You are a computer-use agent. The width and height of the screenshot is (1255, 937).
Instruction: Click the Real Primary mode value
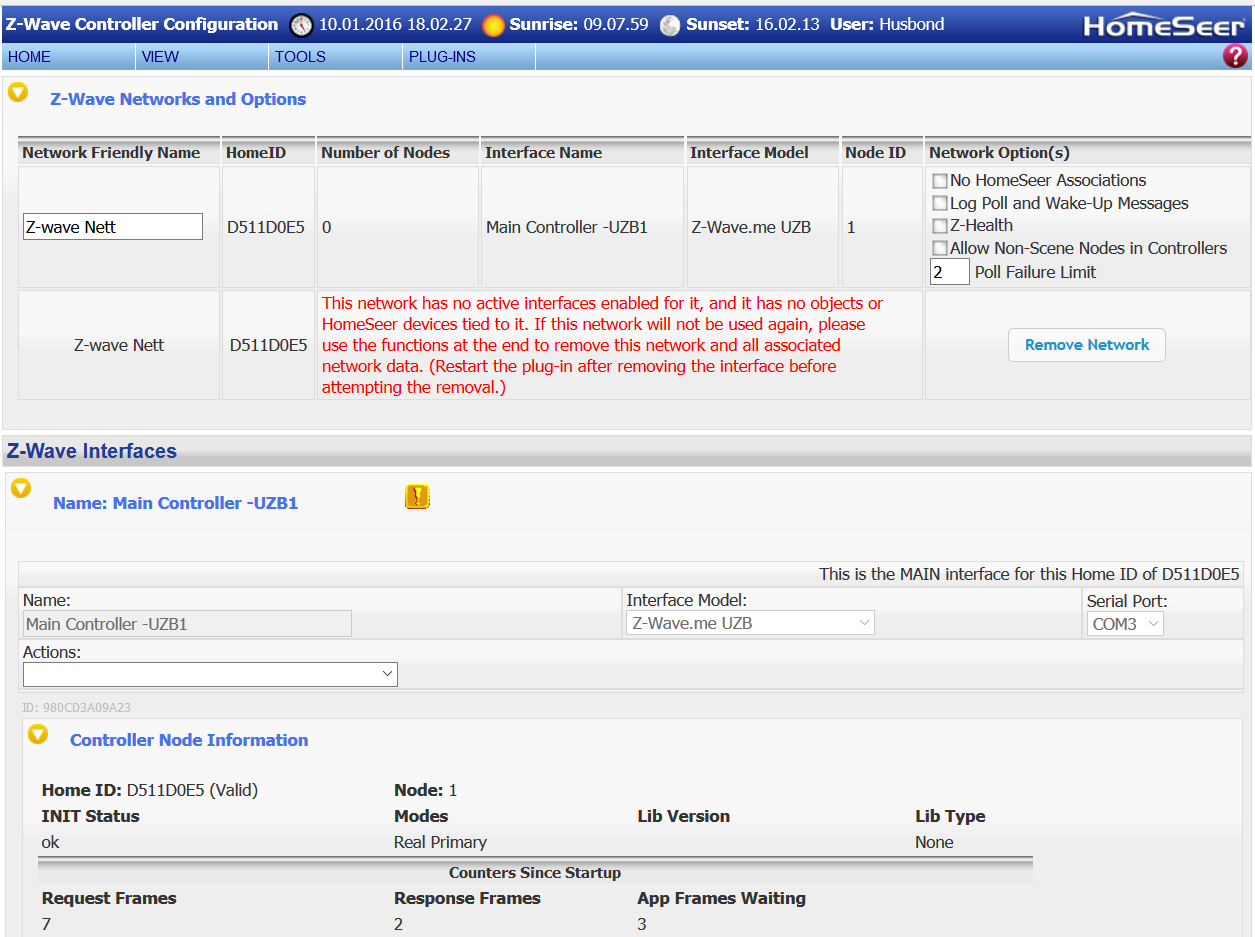coord(440,842)
